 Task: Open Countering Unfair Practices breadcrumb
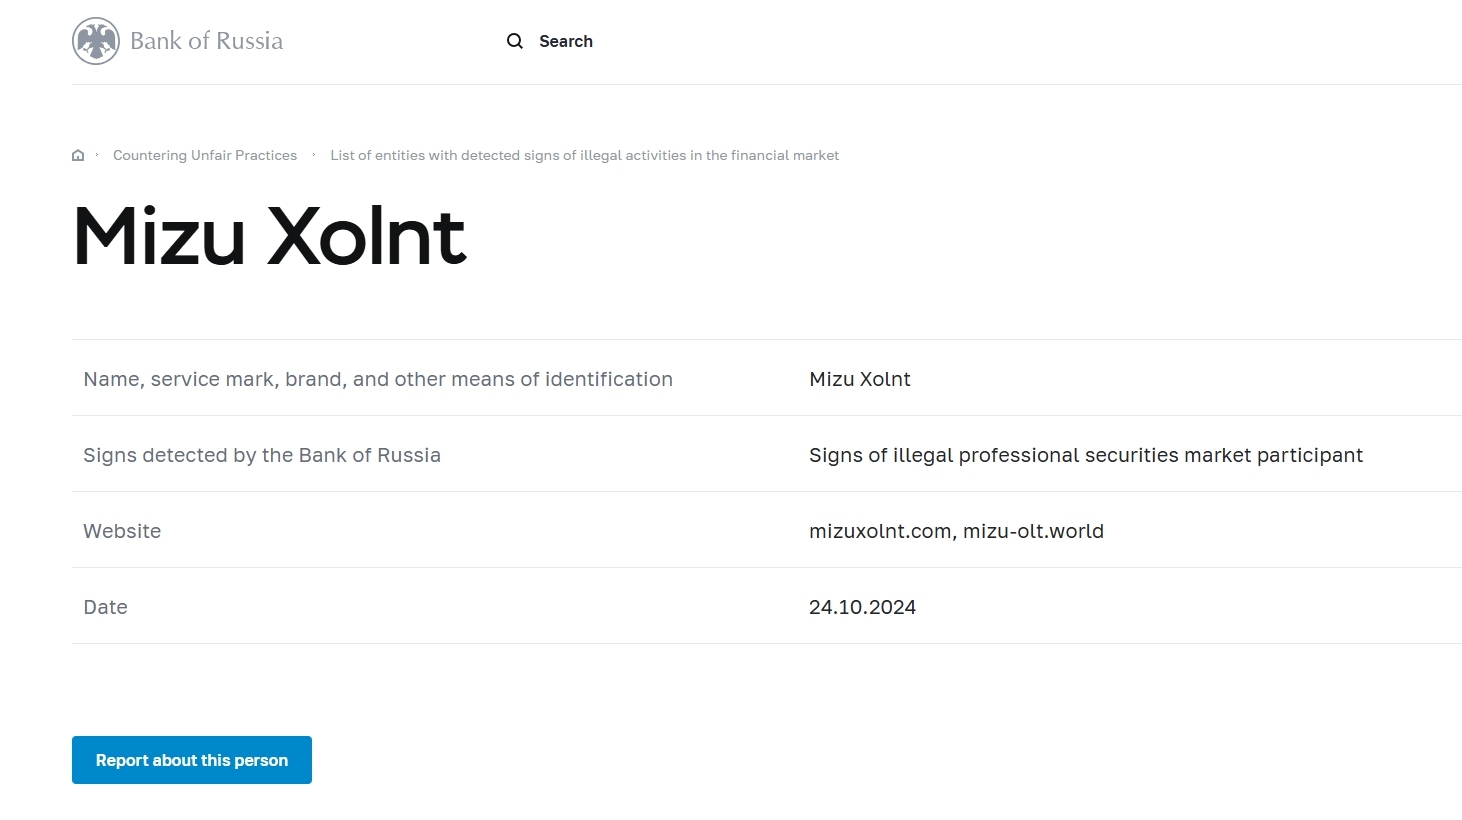[205, 155]
